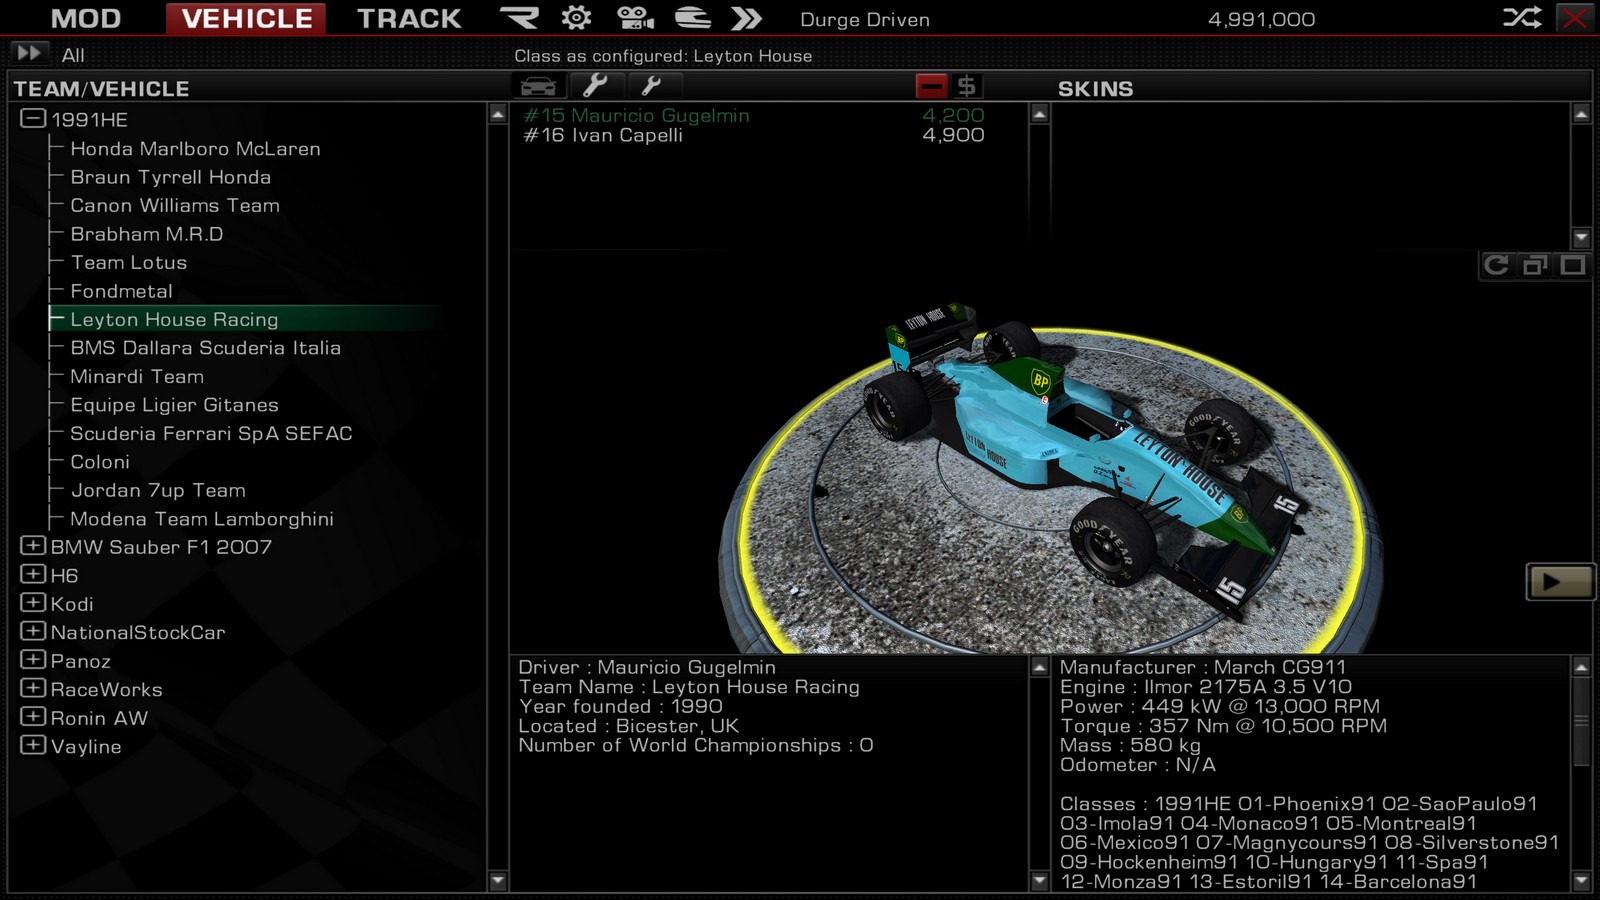Select Minardi Team
Image resolution: width=1600 pixels, height=900 pixels.
pyautogui.click(x=137, y=377)
